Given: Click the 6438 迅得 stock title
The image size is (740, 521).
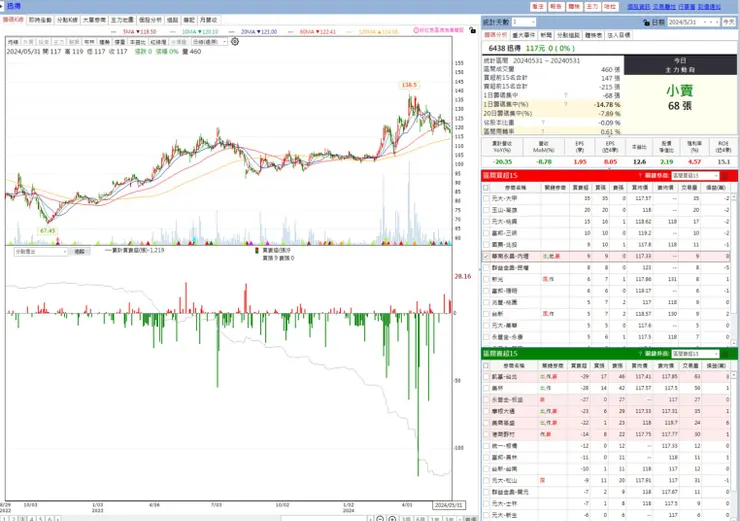Looking at the screenshot, I should tap(505, 48).
